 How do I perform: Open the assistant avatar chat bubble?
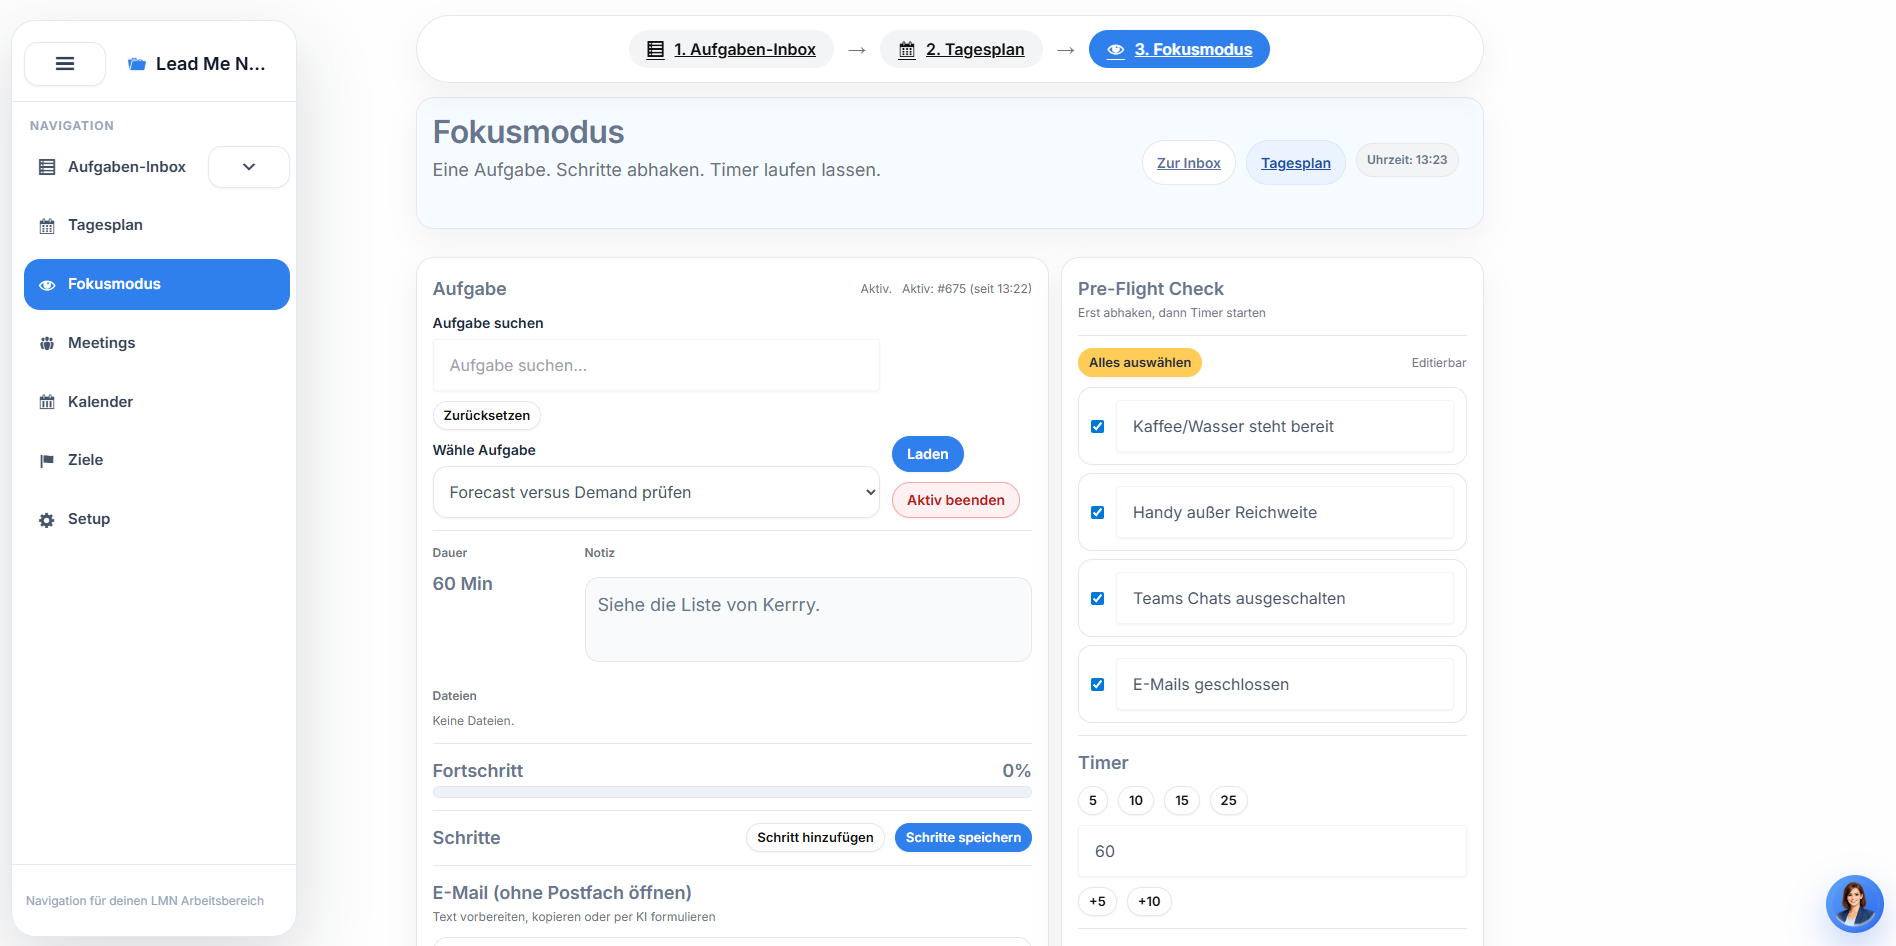(x=1854, y=903)
